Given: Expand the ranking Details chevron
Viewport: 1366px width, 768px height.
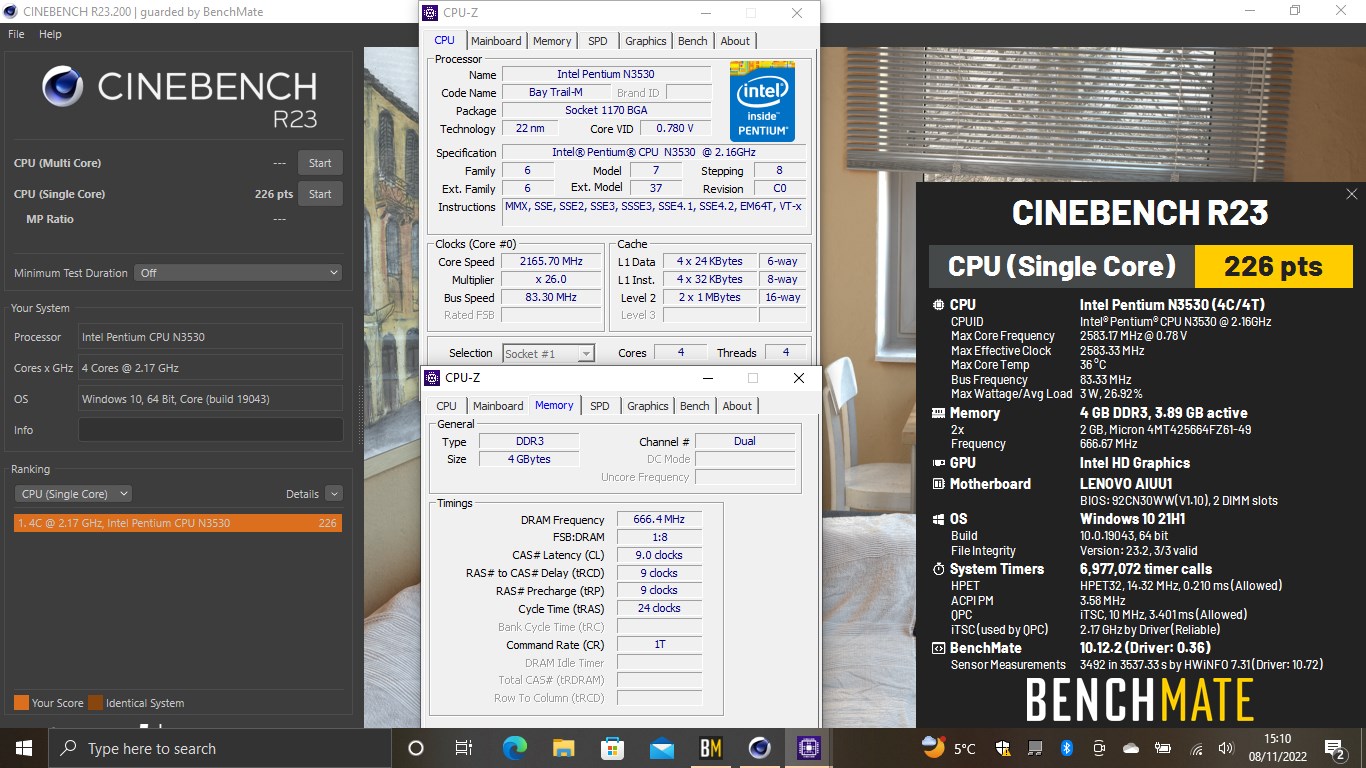Looking at the screenshot, I should [x=334, y=494].
